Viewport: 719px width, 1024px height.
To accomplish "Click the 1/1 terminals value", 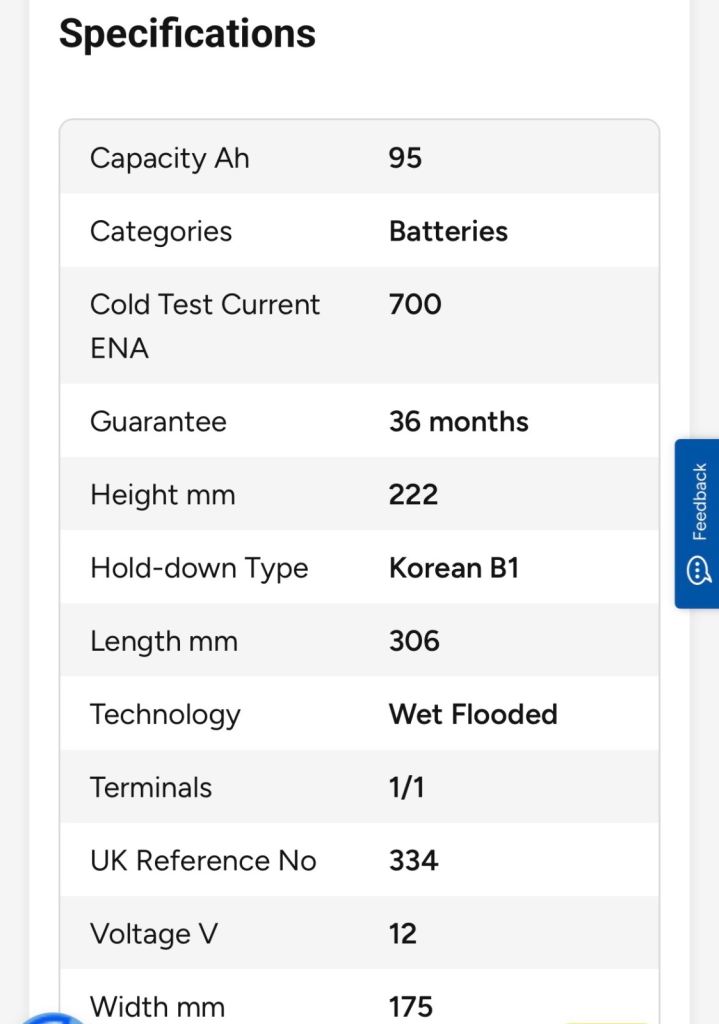I will click(406, 787).
